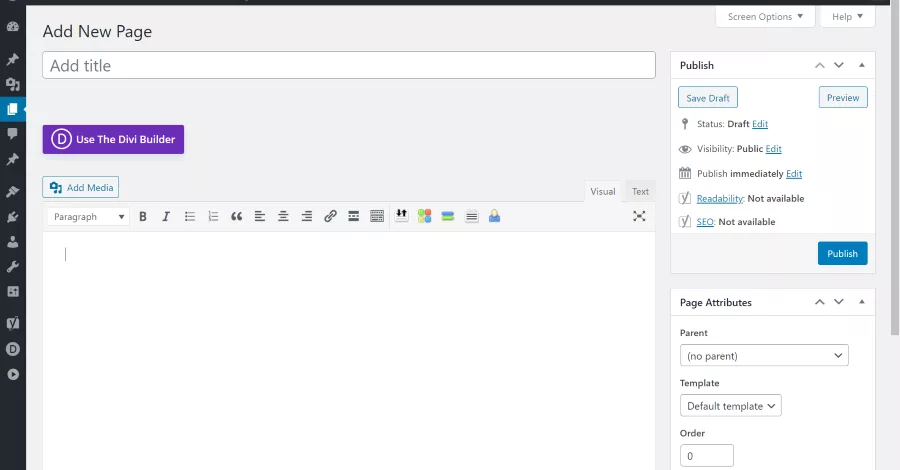
Task: Enter distraction-free fullscreen mode
Action: click(x=639, y=216)
